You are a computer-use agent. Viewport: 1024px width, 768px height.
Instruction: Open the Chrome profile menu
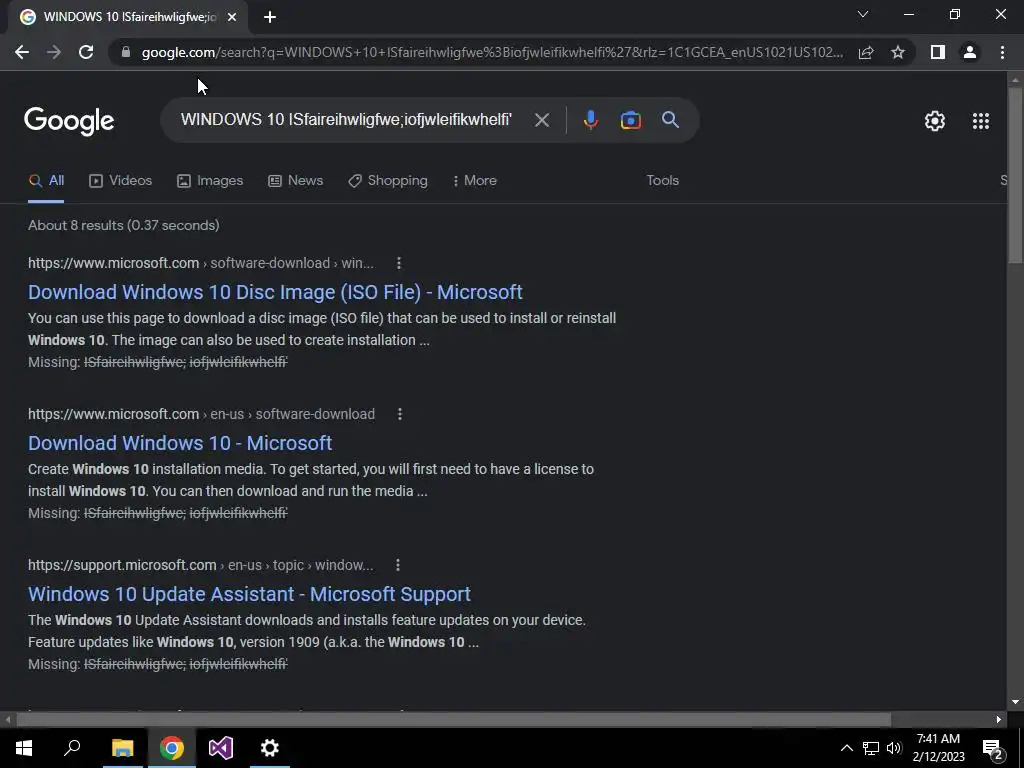tap(970, 52)
